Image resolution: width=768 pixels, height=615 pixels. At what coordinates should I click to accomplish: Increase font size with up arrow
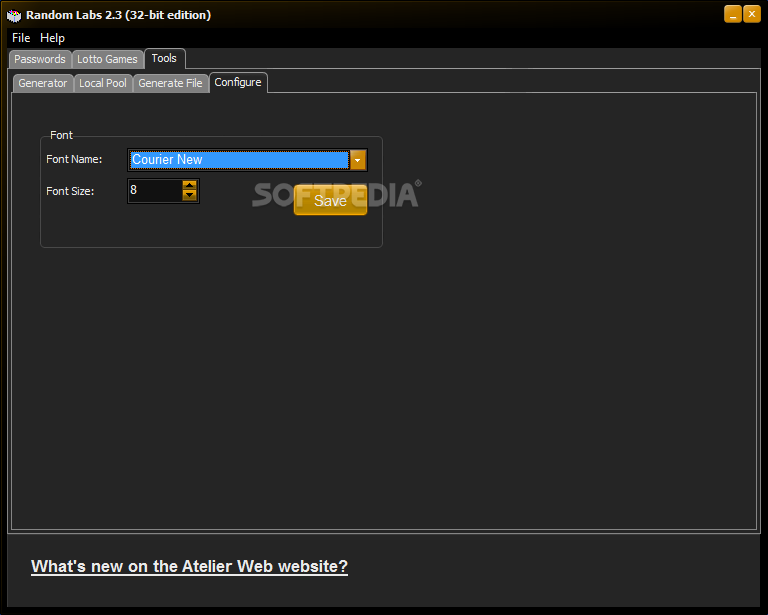(x=190, y=185)
